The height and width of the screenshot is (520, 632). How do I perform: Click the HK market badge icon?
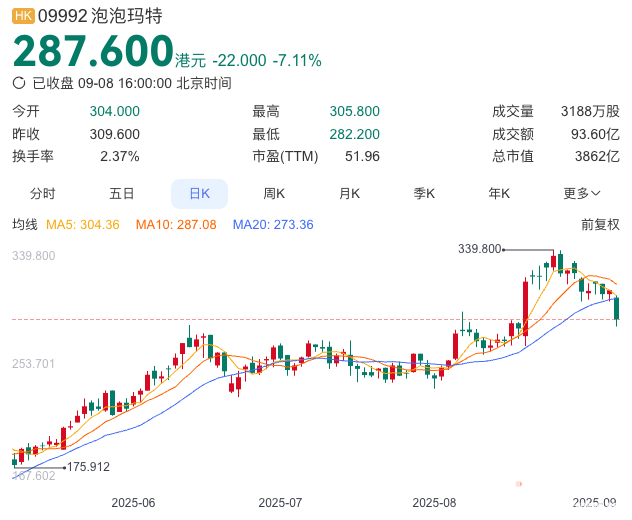coord(23,16)
